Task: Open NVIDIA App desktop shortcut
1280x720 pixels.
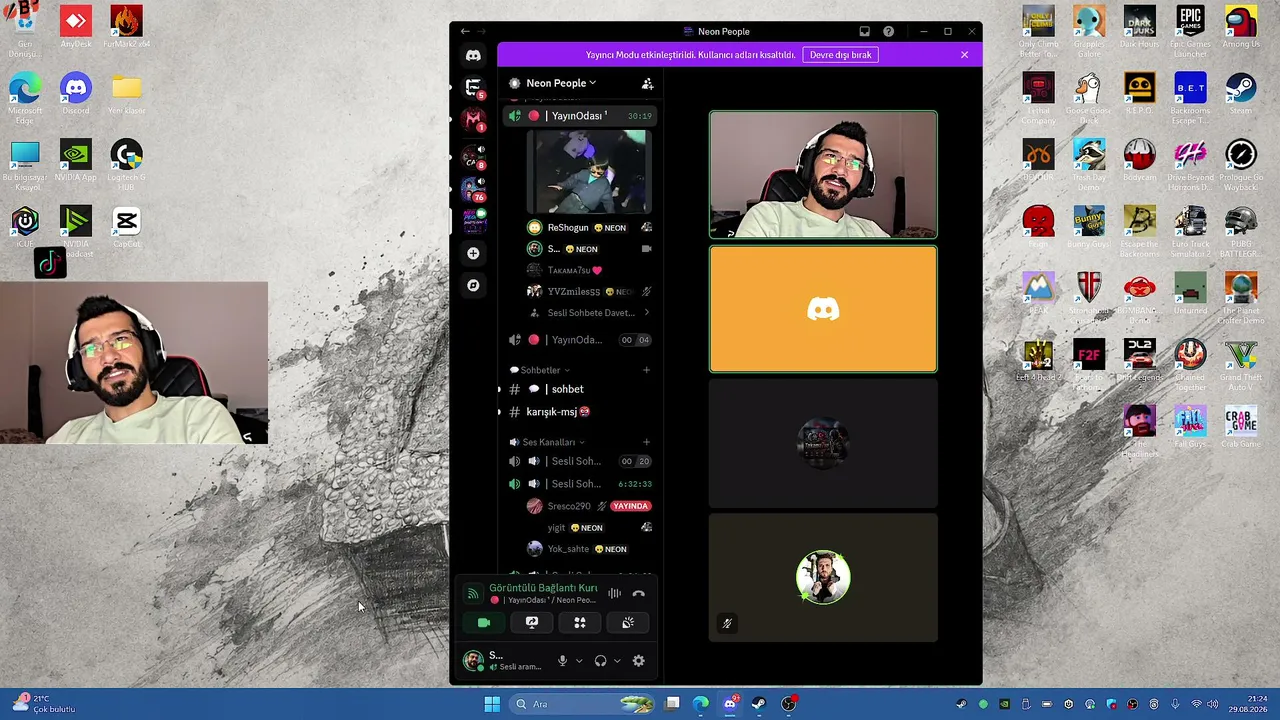Action: (76, 159)
